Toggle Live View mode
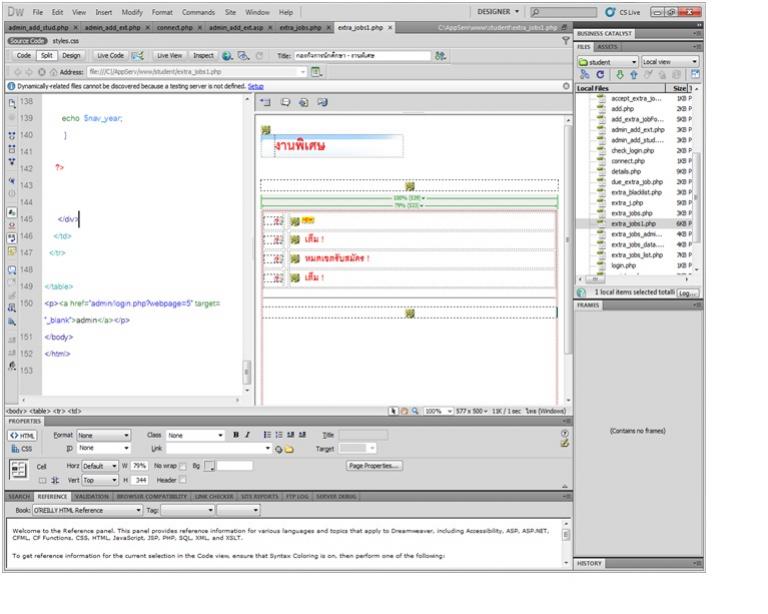The image size is (768, 614). tap(169, 56)
